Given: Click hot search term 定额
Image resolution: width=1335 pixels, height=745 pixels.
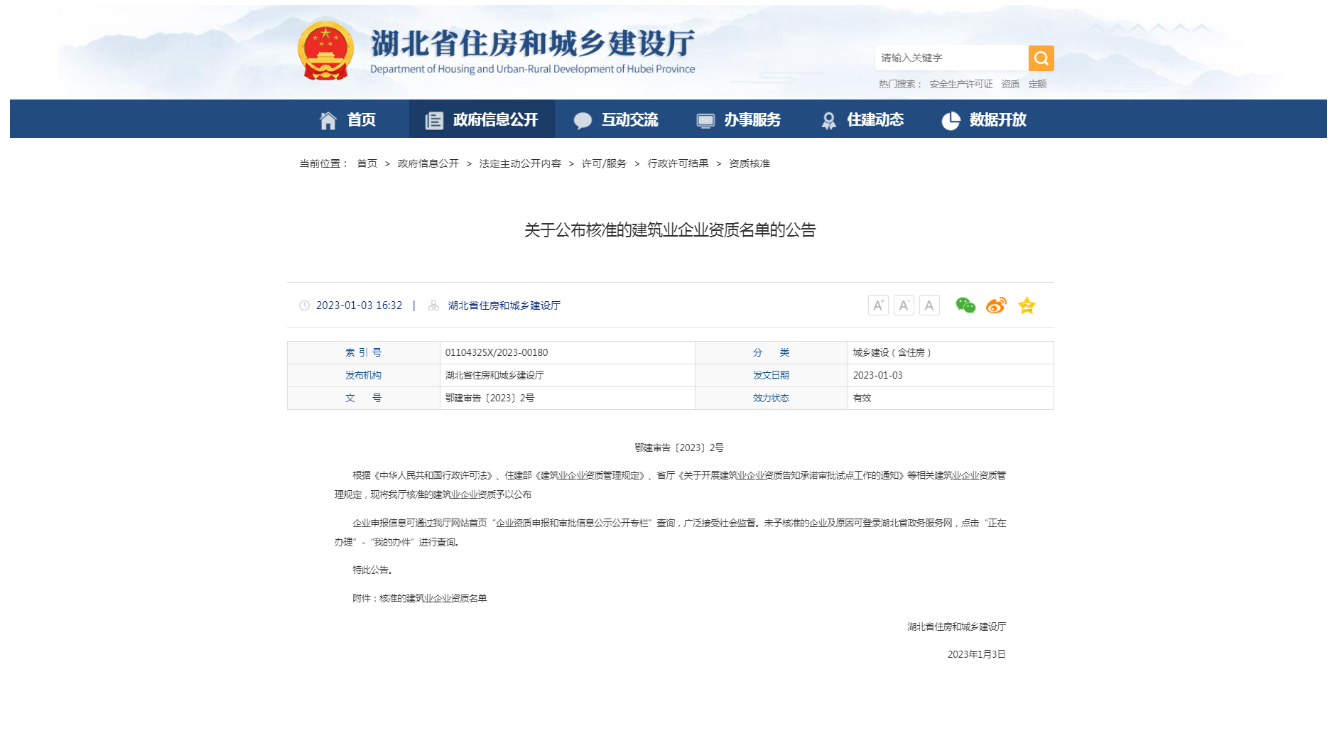Looking at the screenshot, I should pos(1038,83).
